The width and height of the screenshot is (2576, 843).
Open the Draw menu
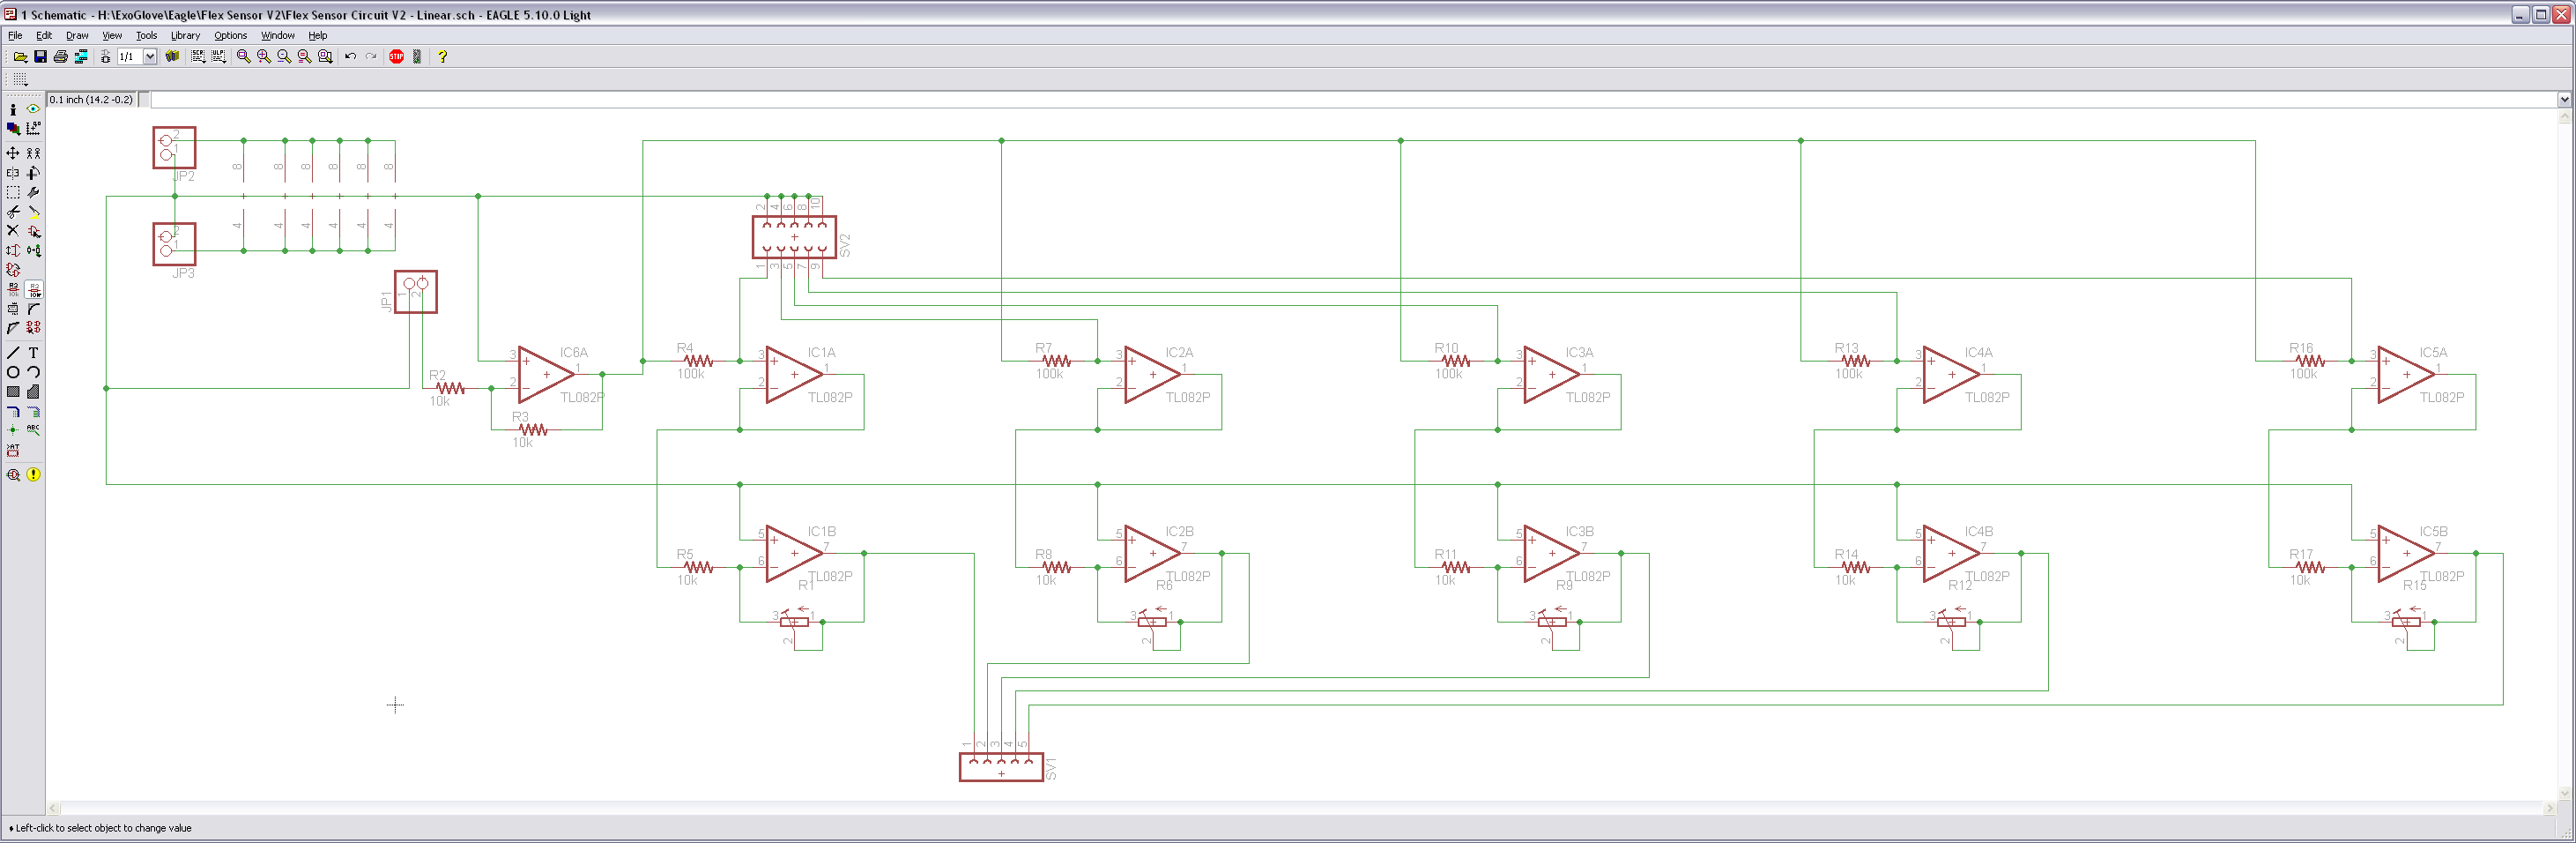tap(77, 36)
